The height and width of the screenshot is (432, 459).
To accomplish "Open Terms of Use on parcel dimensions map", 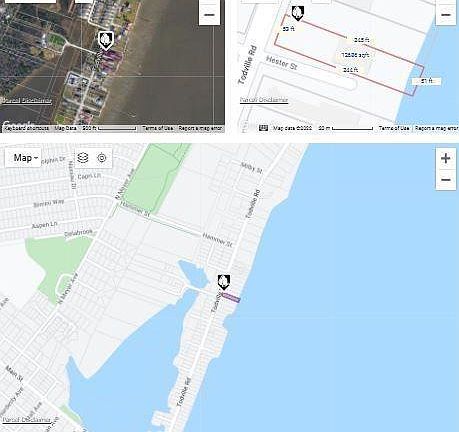I will 394,128.
